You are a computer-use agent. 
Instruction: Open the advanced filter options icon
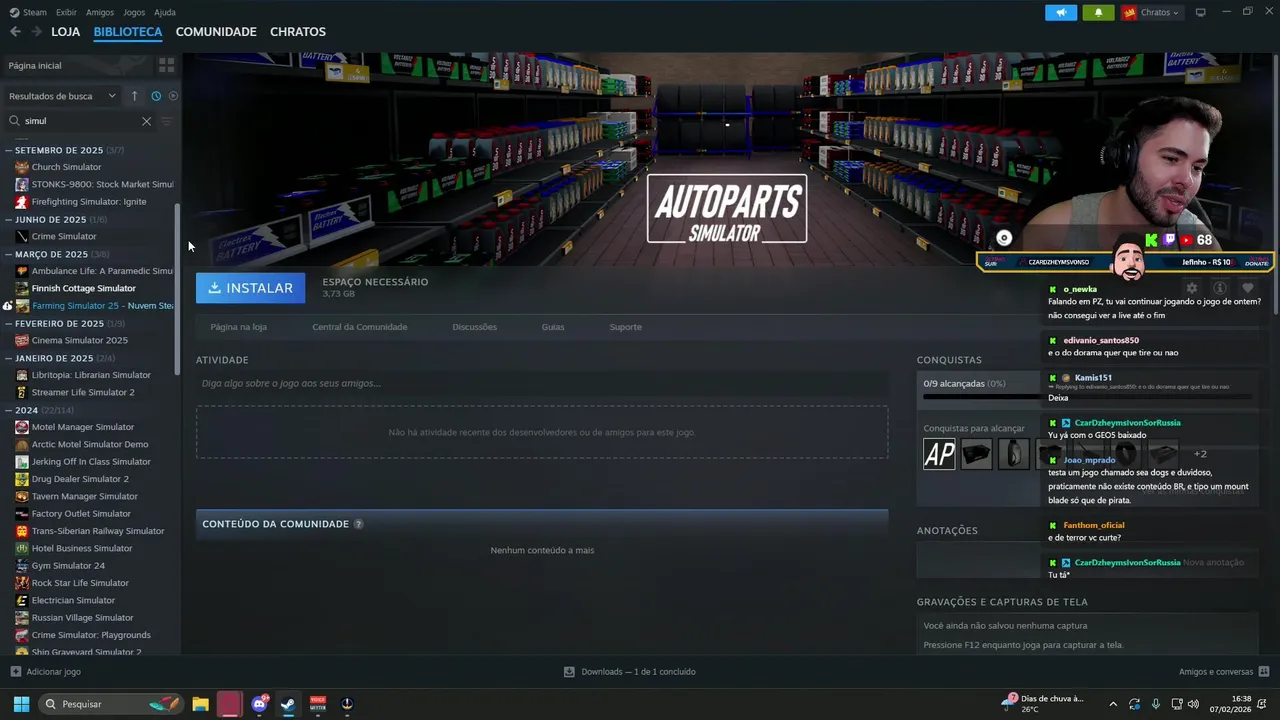tap(167, 121)
